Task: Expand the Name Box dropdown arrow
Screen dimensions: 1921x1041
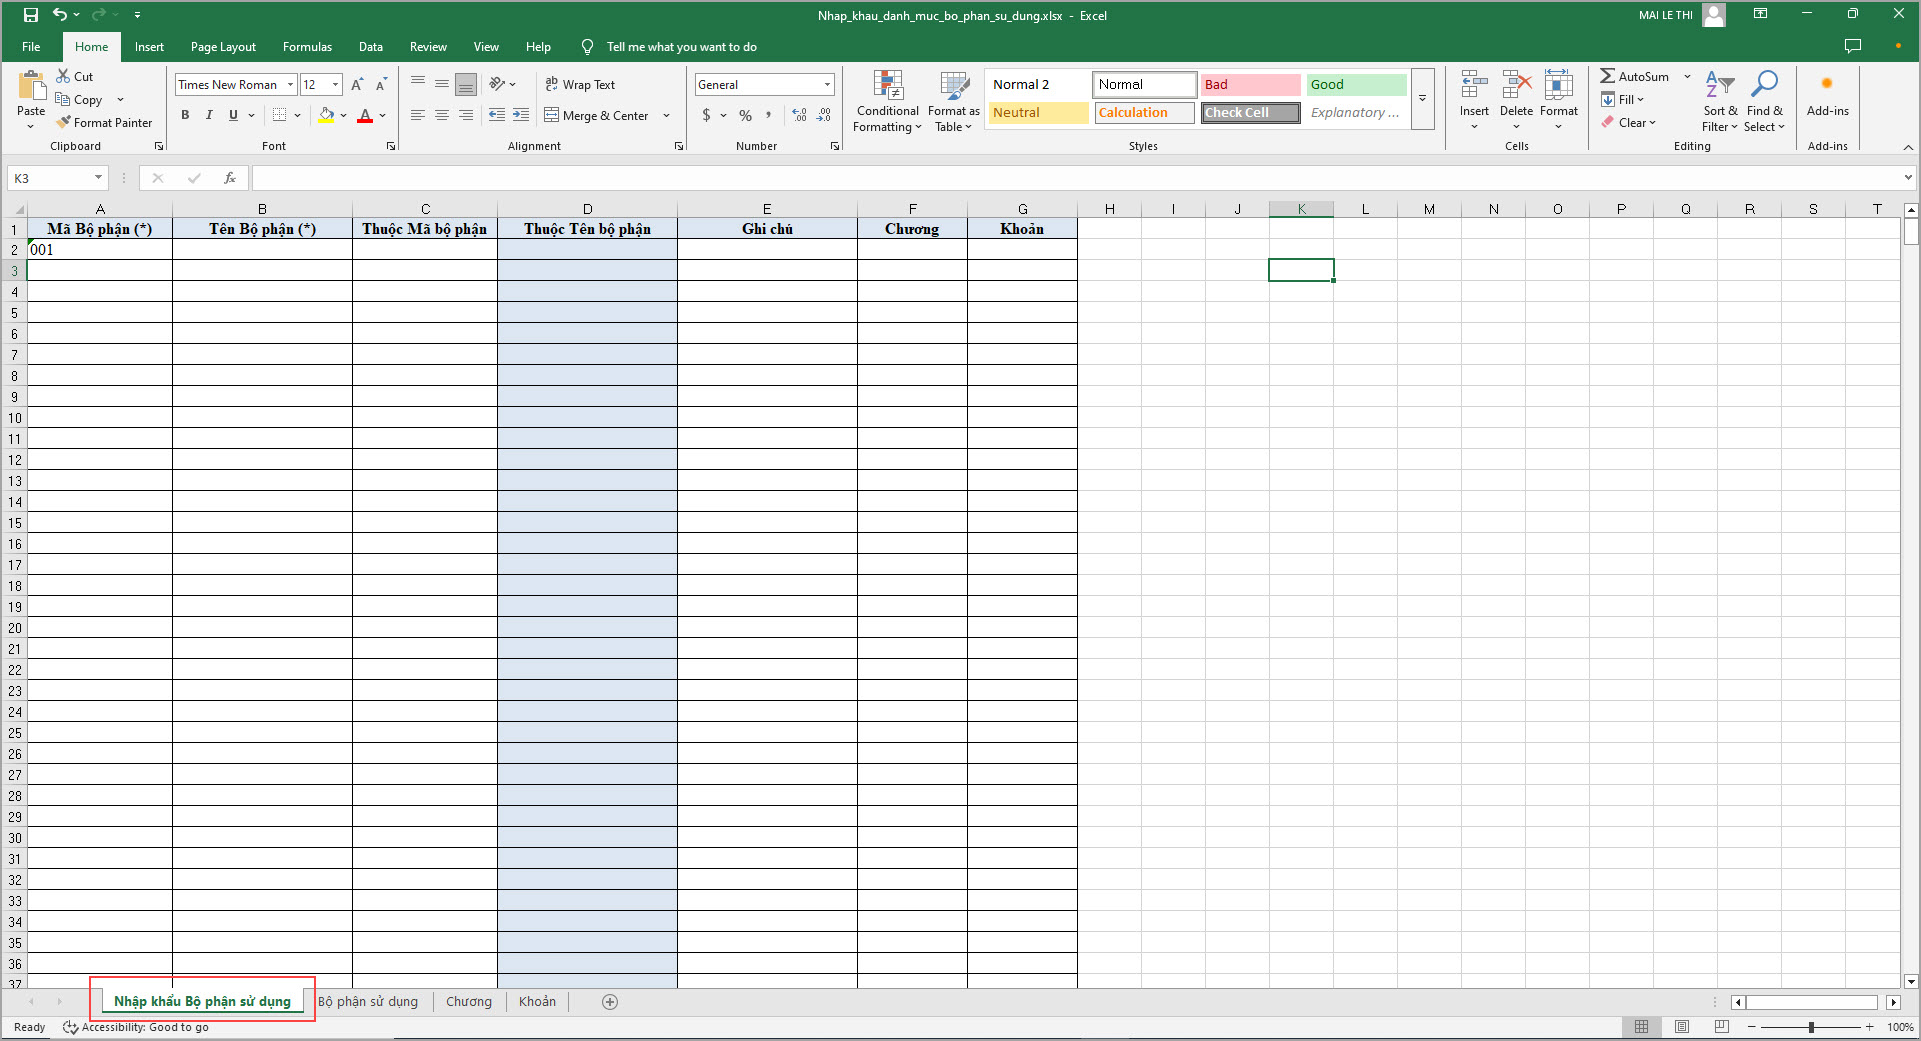Action: (x=98, y=178)
